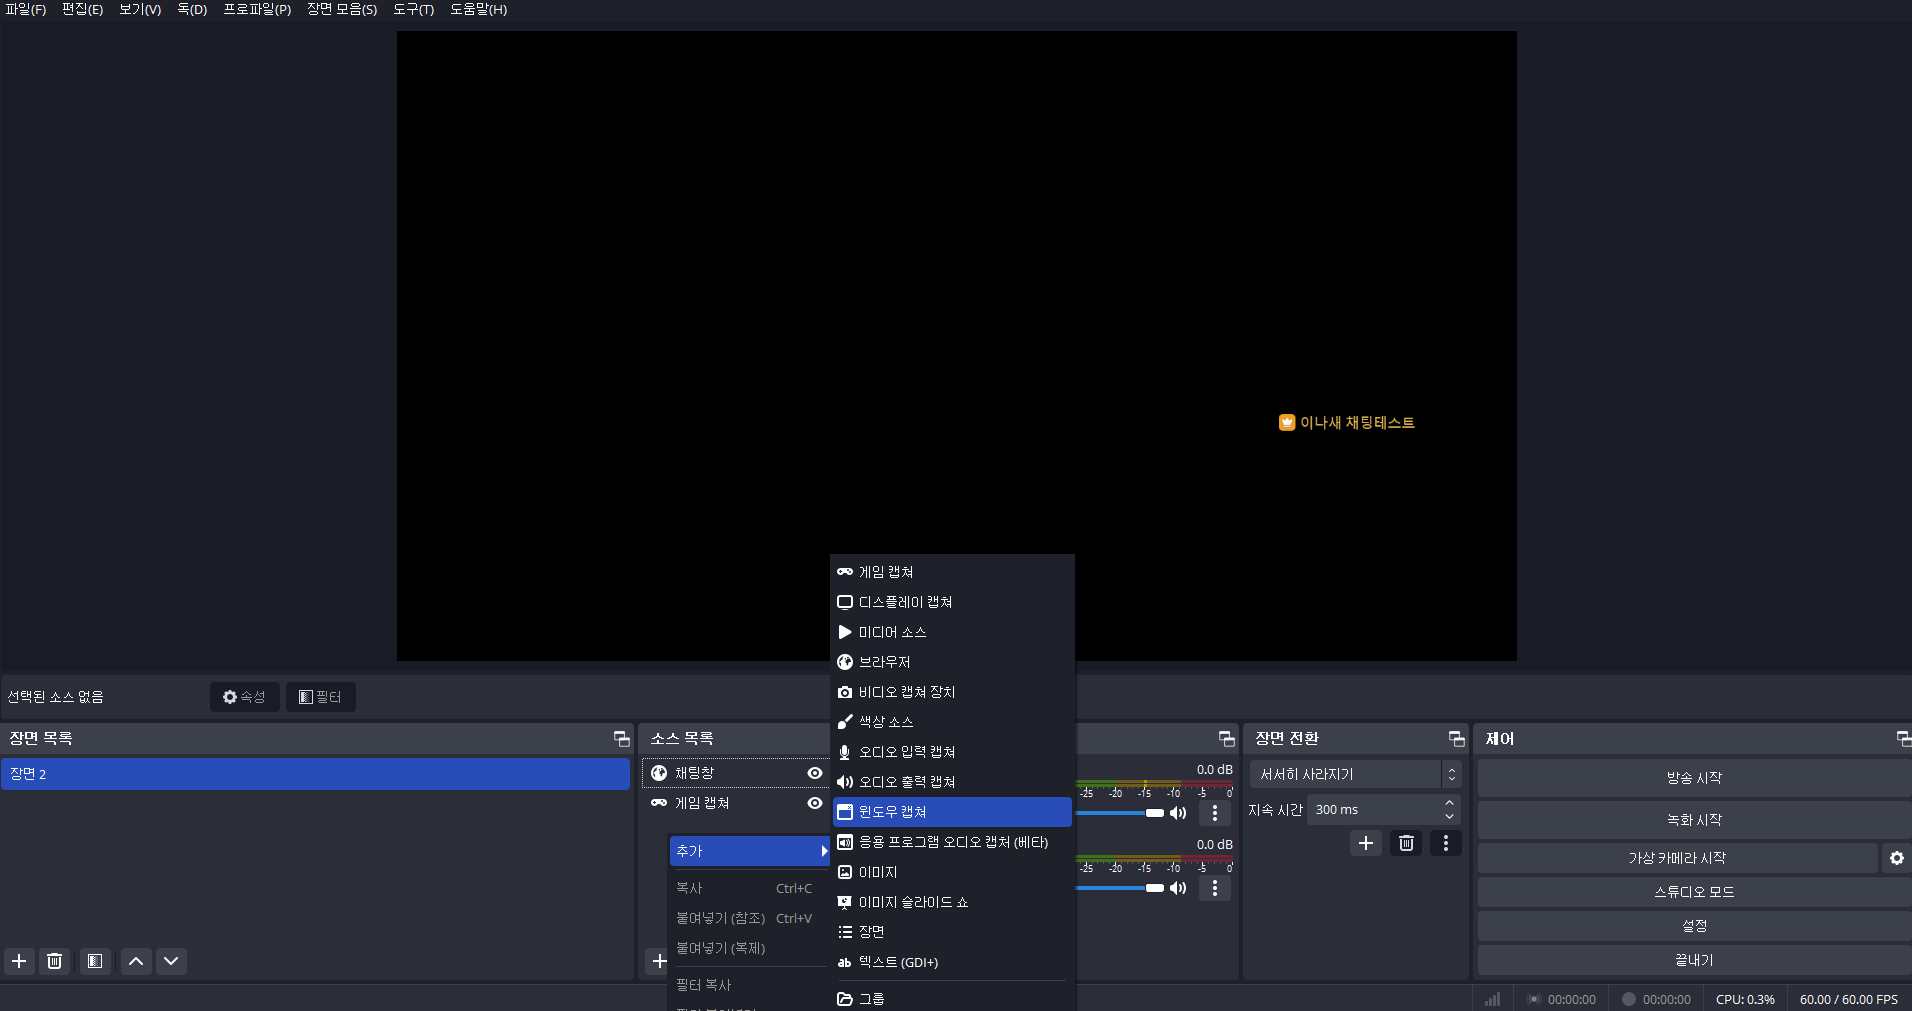Click 윈도우 캡쳐 highlighted entry
The height and width of the screenshot is (1011, 1912).
point(952,812)
